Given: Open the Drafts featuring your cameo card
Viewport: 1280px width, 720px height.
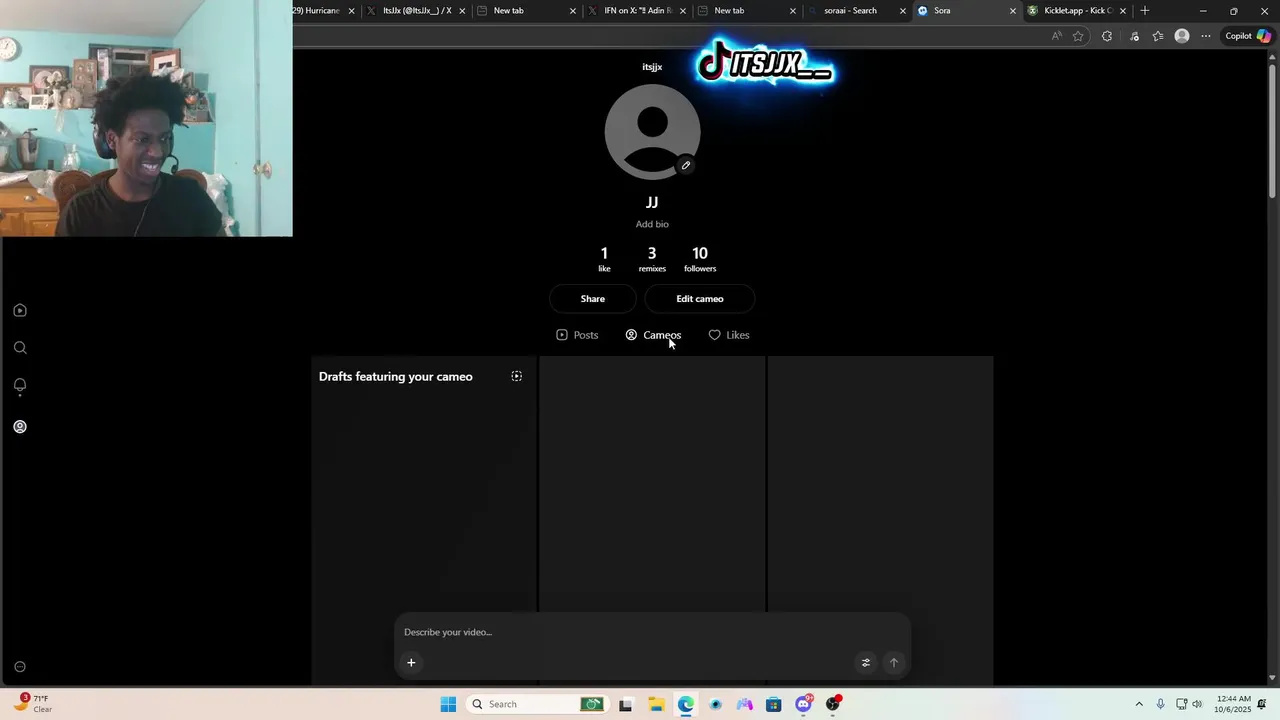Looking at the screenshot, I should click(424, 520).
